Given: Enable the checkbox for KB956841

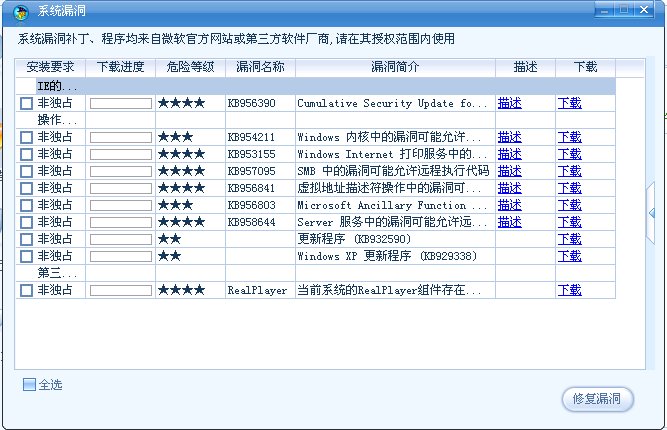Looking at the screenshot, I should 26,188.
